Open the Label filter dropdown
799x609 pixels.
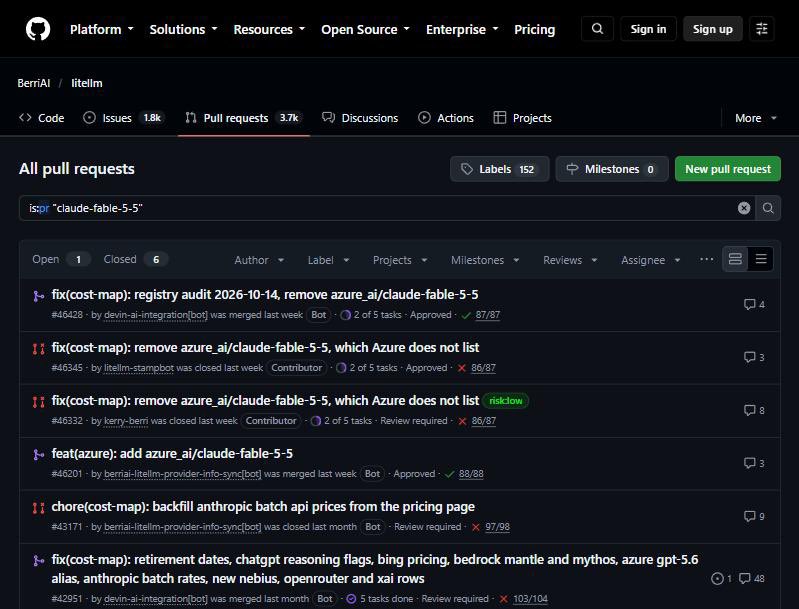tap(328, 260)
